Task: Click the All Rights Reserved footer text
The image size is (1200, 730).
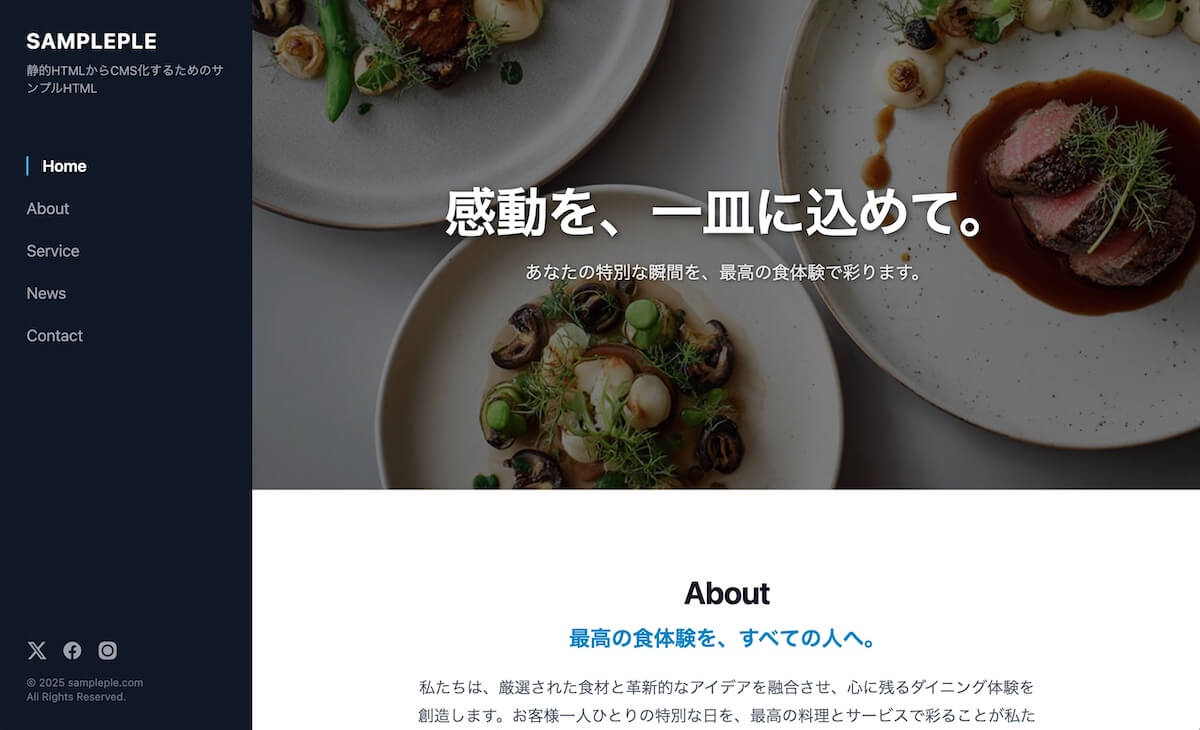Action: coord(76,697)
